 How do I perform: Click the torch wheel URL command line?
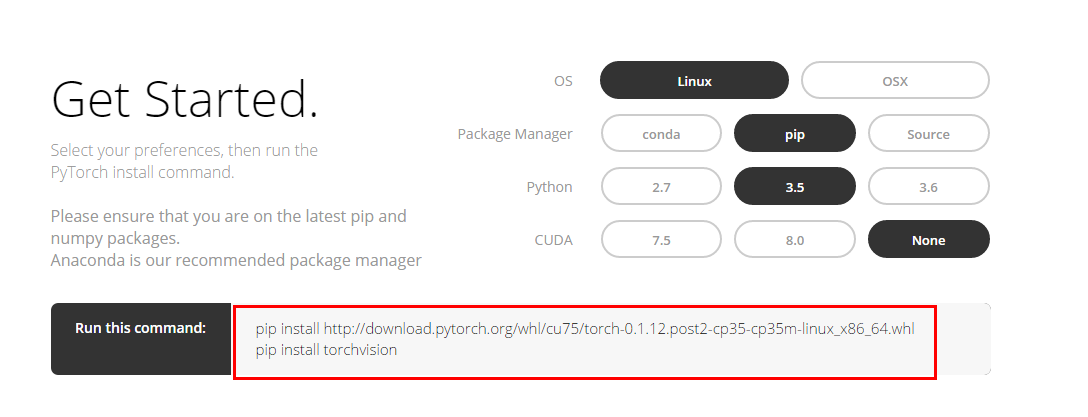tap(585, 328)
